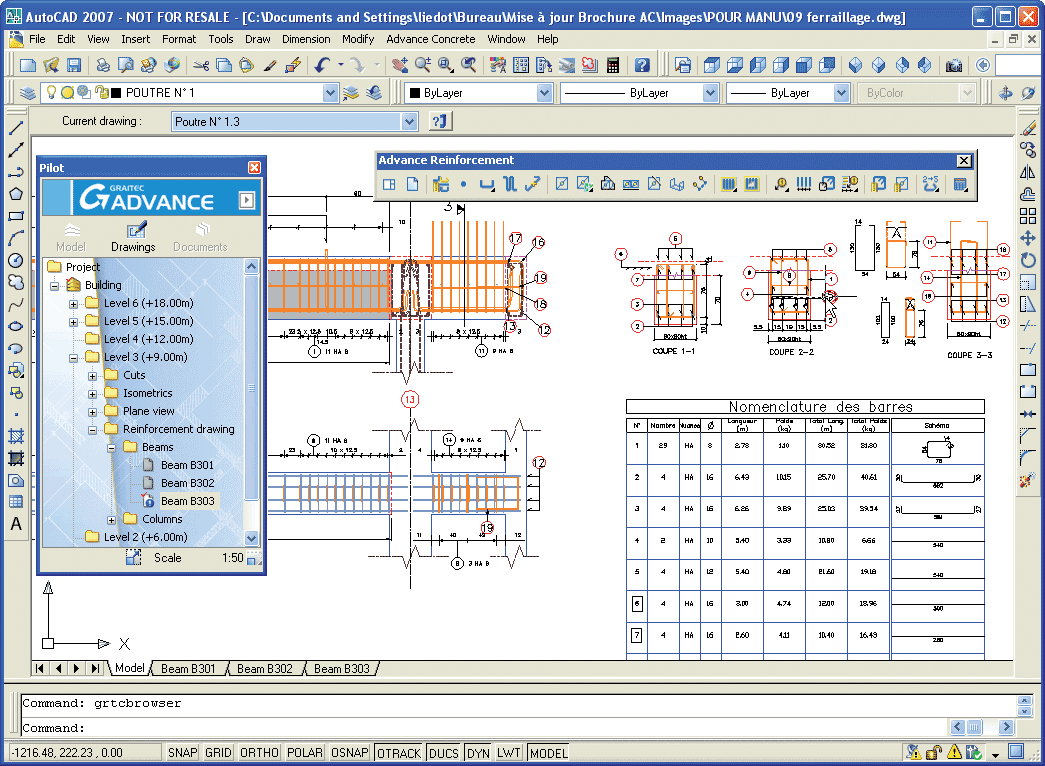The image size is (1045, 766).
Task: Select the Line draw tool
Action: click(16, 128)
